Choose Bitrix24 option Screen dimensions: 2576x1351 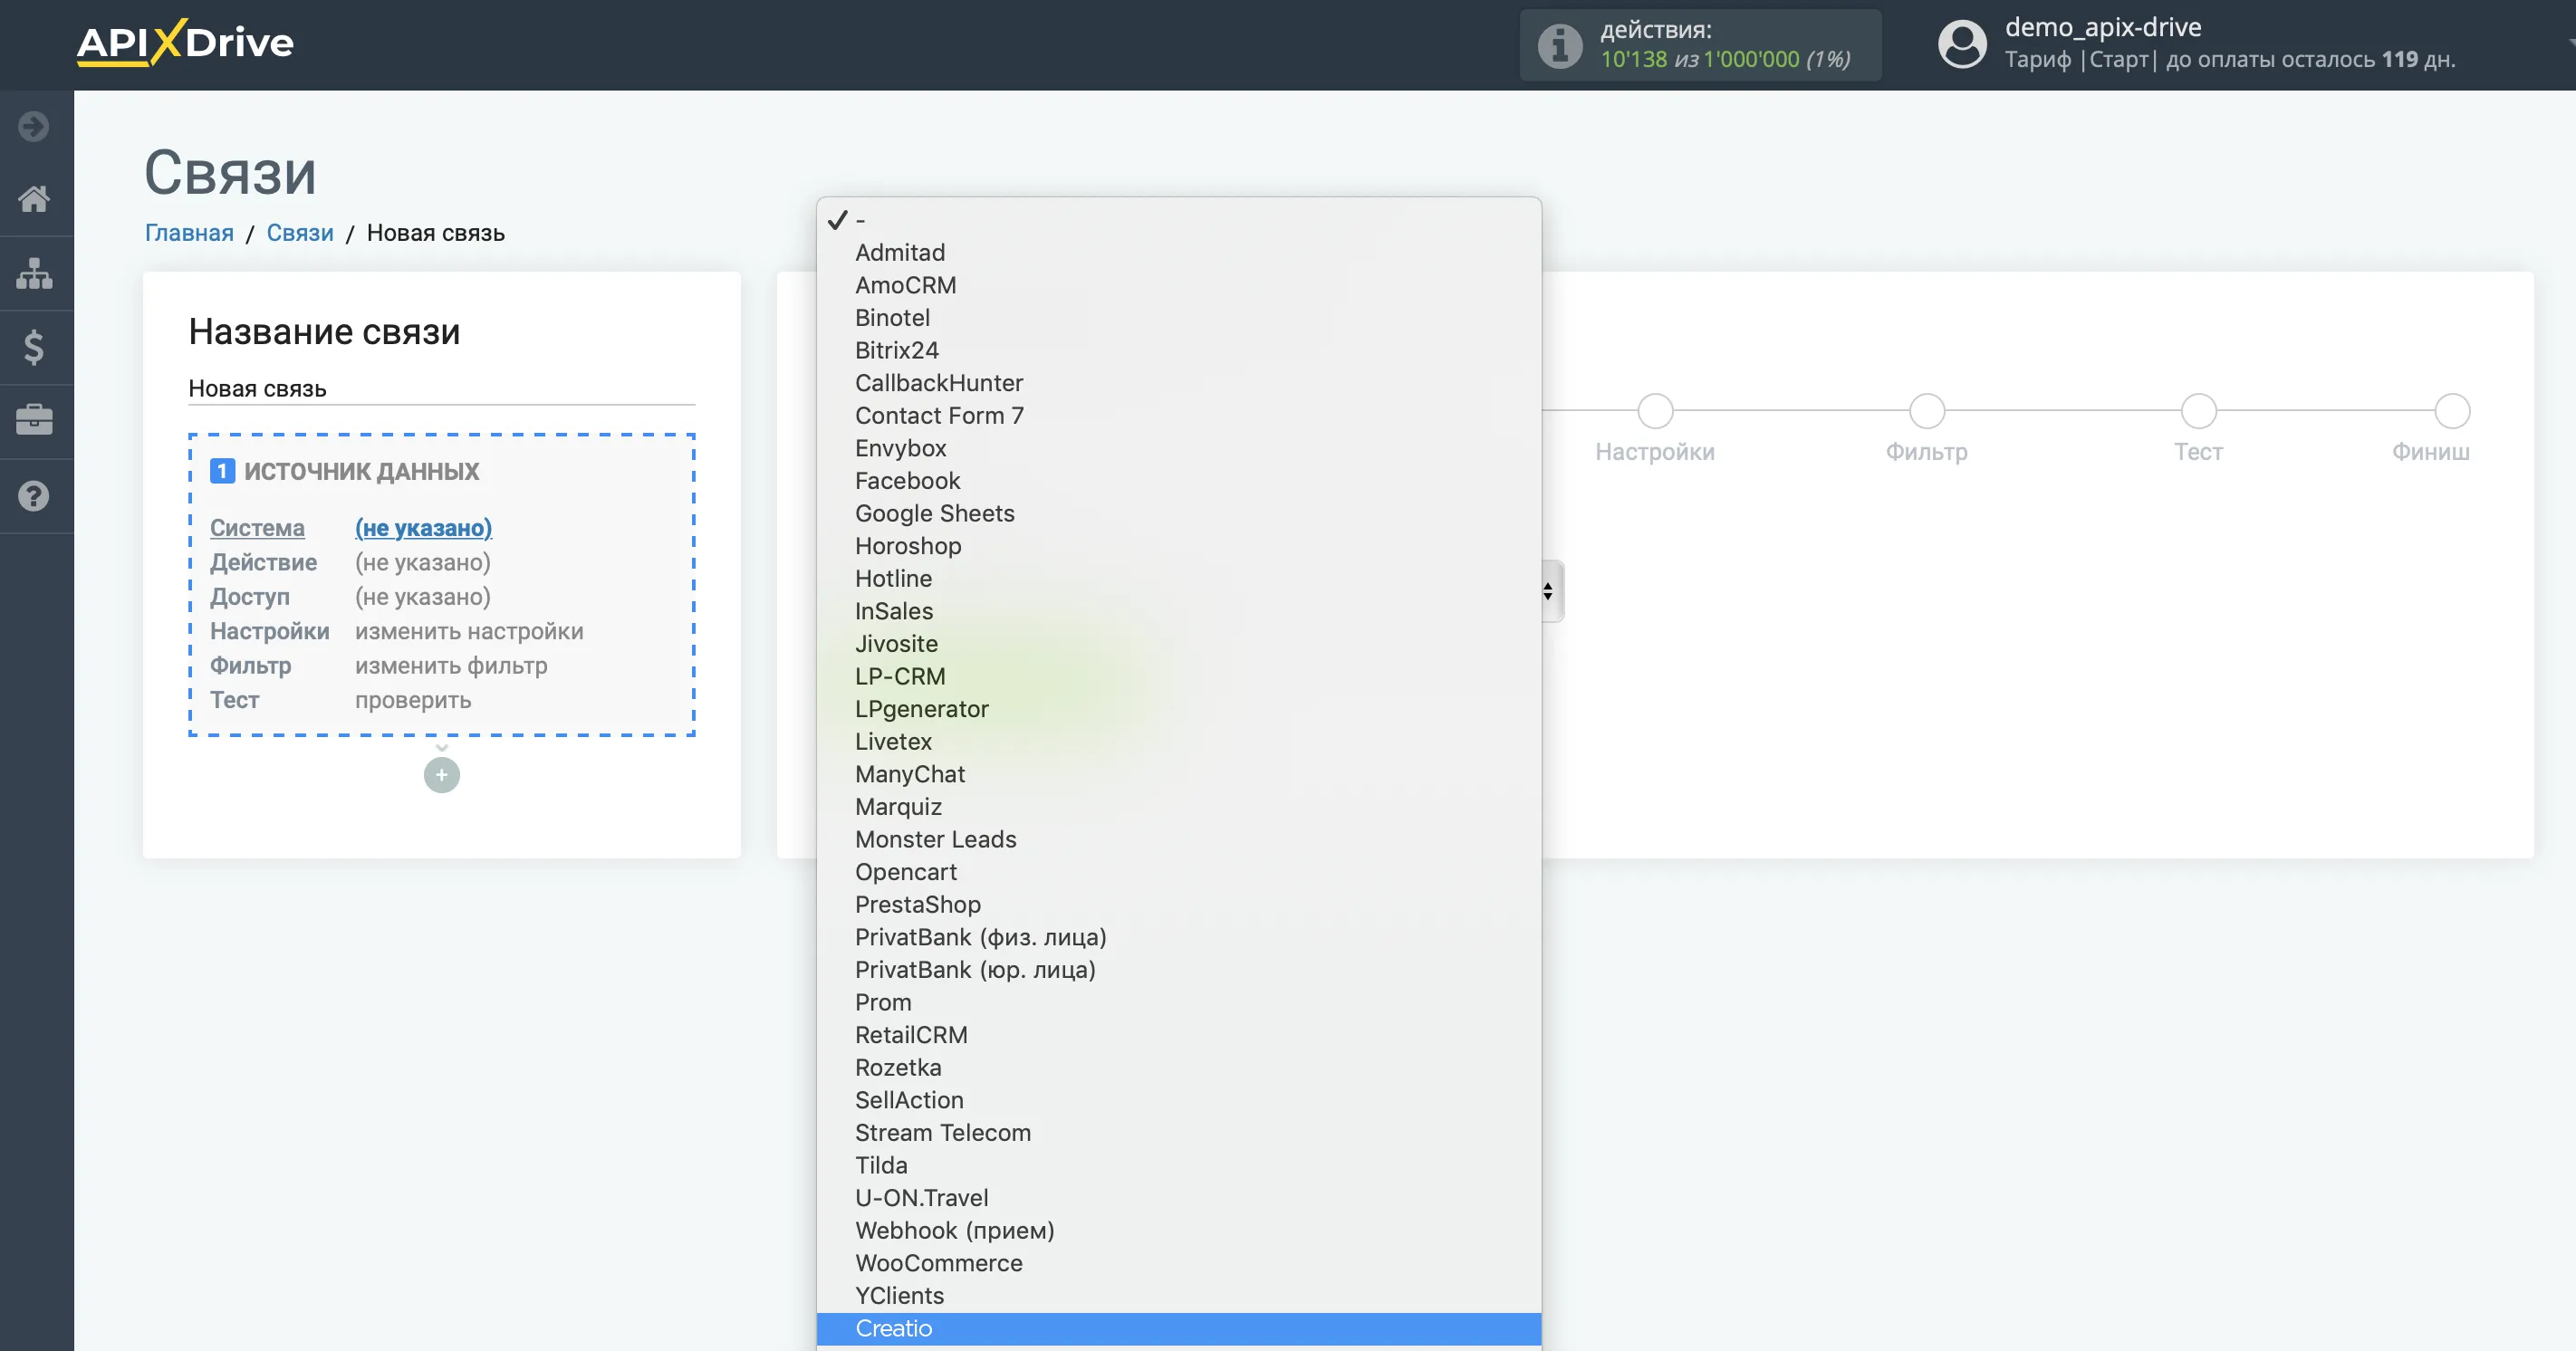[x=1179, y=351]
